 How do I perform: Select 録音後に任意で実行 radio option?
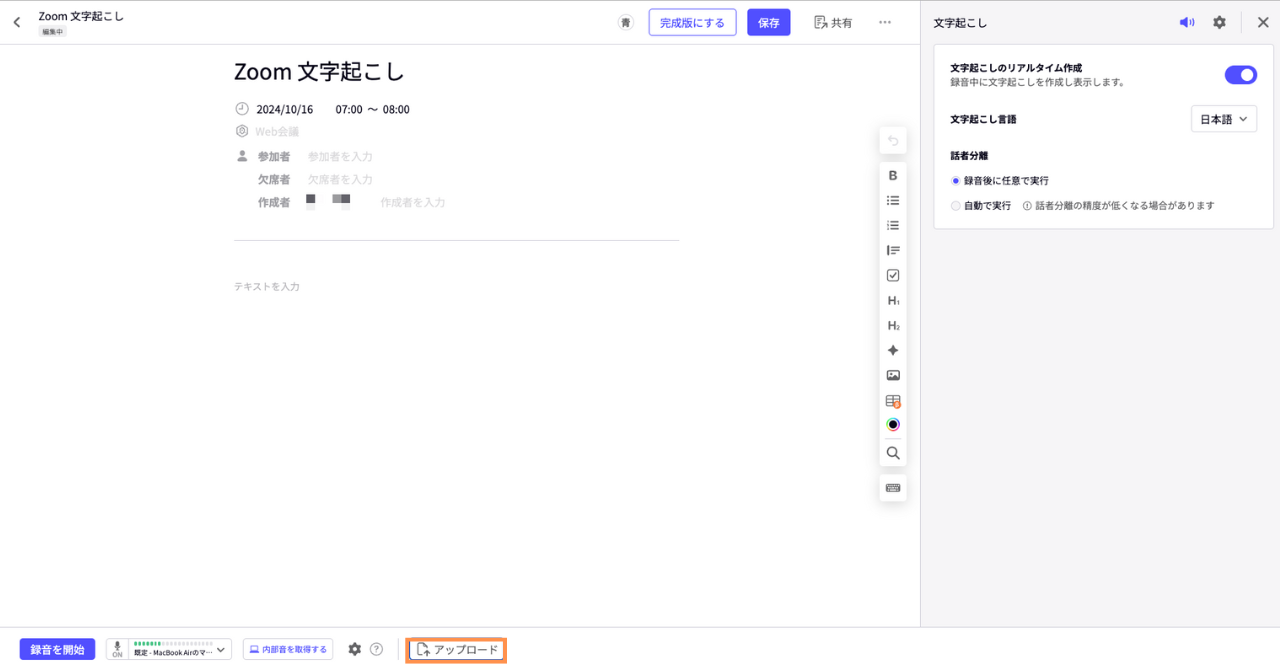956,181
